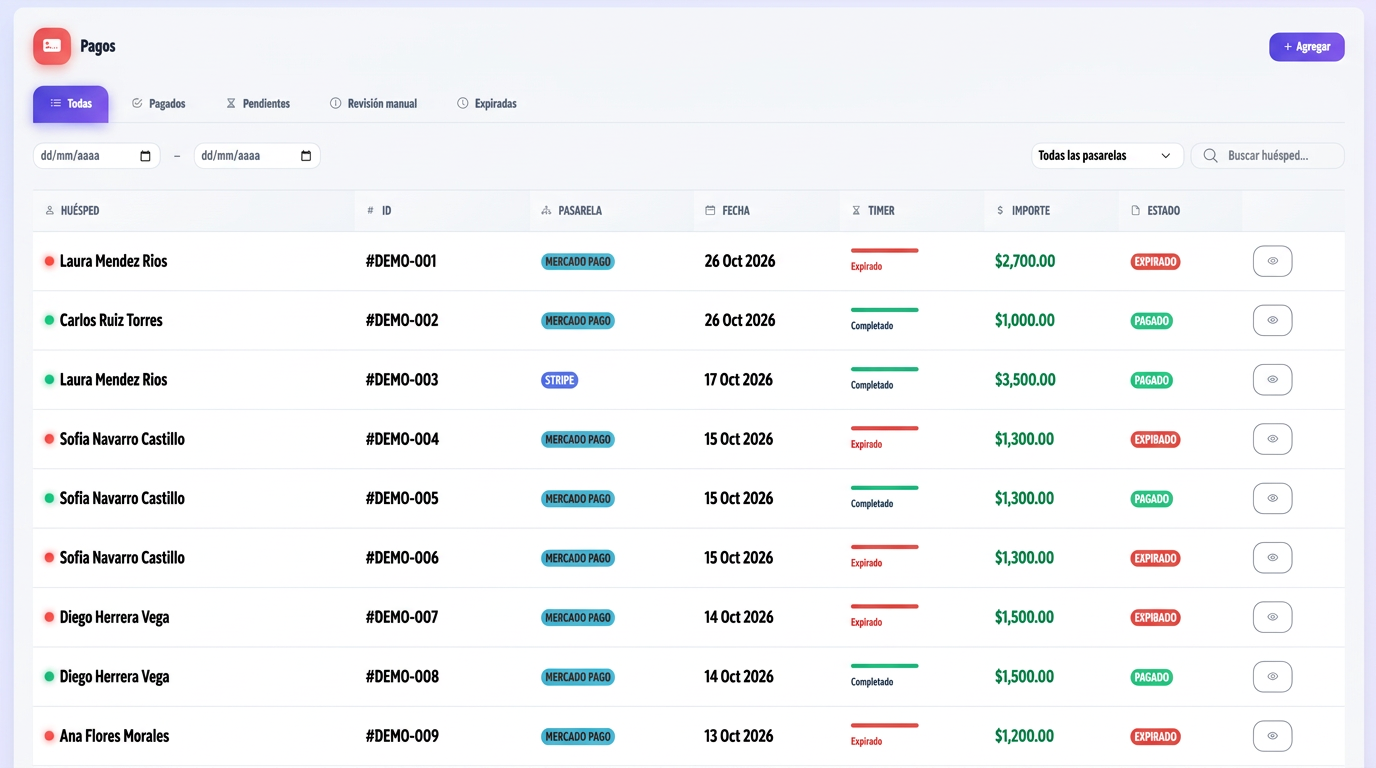Click the network icon beside PASARELA header
1376x768 pixels.
tap(546, 211)
